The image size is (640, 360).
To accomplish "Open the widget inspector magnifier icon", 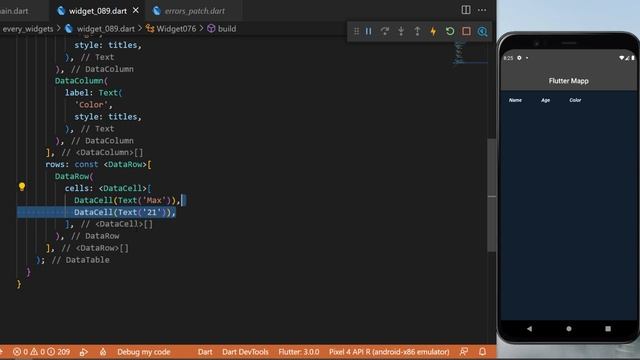I will (x=482, y=31).
